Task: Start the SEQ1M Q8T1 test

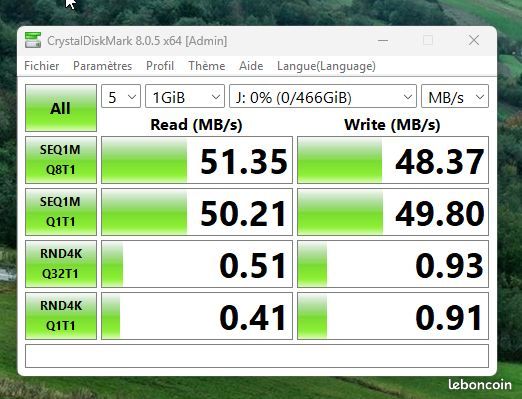Action: 61,160
